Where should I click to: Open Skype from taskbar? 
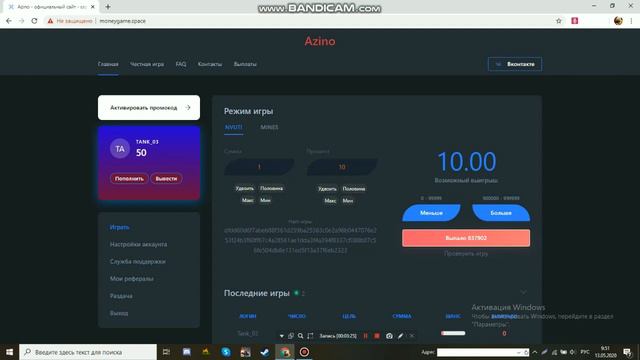[x=226, y=352]
